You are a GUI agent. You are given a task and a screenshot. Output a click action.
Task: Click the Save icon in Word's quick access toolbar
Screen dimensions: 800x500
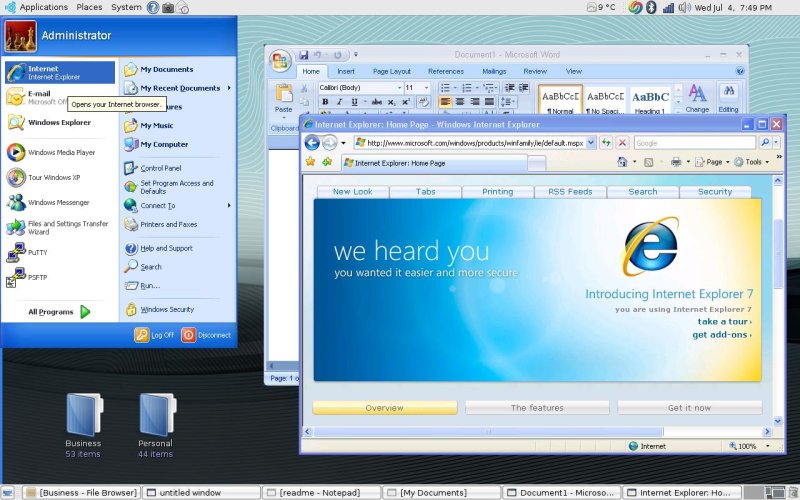coord(304,55)
